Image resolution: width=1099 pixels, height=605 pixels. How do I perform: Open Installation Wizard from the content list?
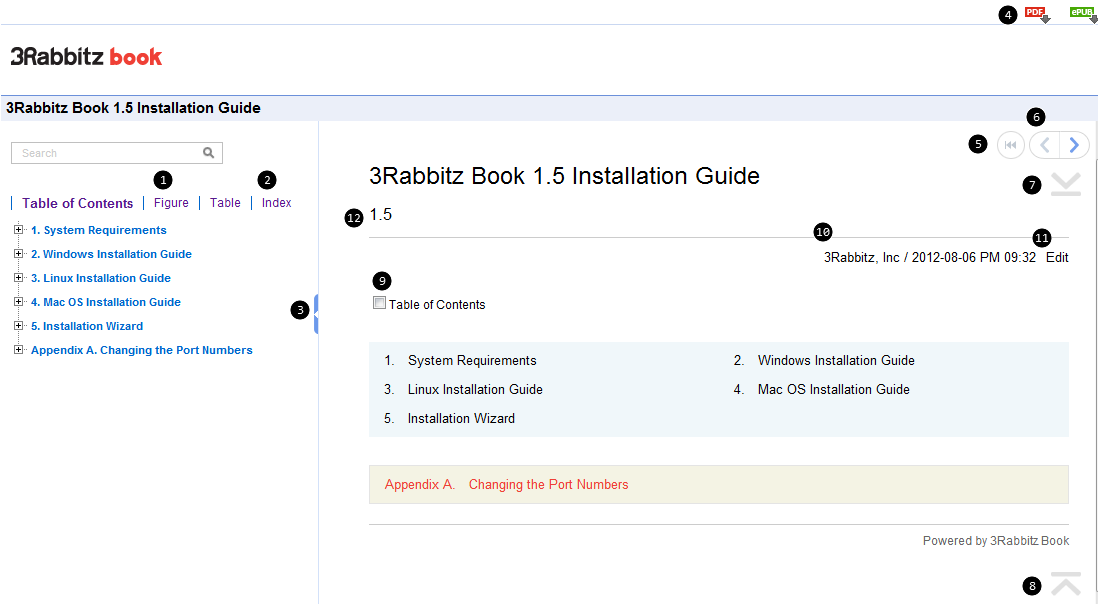461,419
